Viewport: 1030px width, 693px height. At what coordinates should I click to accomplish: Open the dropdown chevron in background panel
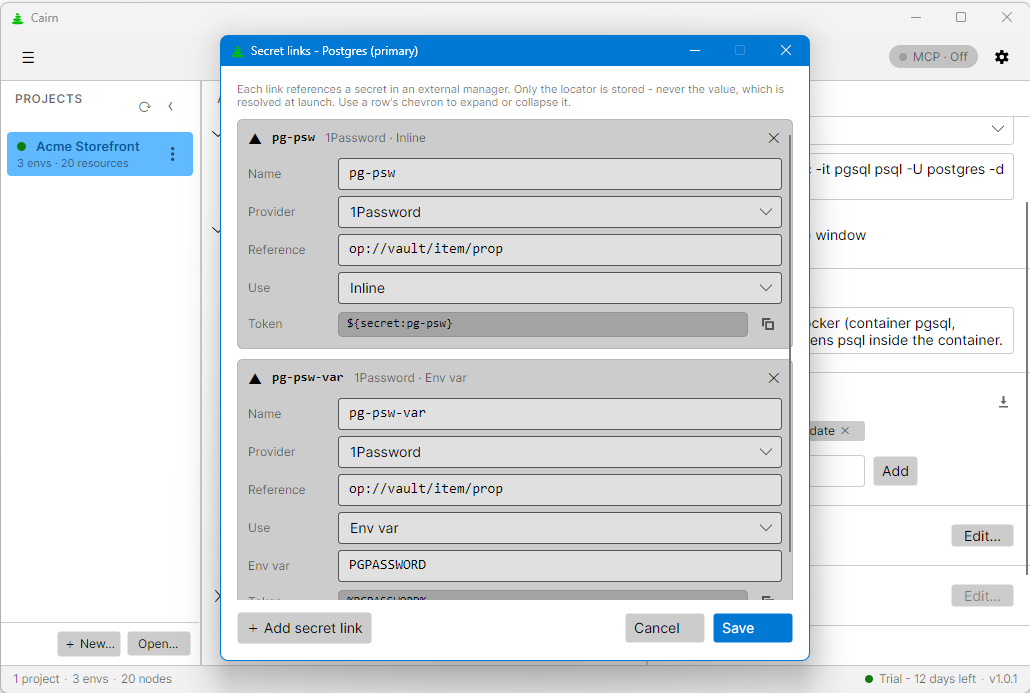click(997, 129)
